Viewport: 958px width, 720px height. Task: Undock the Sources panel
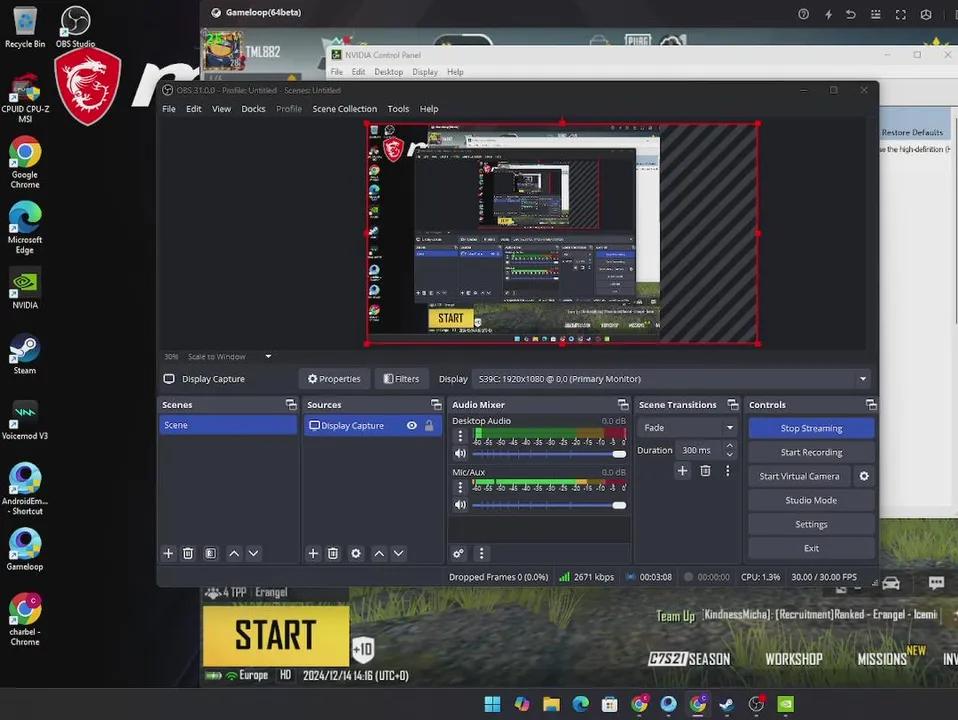coord(436,404)
